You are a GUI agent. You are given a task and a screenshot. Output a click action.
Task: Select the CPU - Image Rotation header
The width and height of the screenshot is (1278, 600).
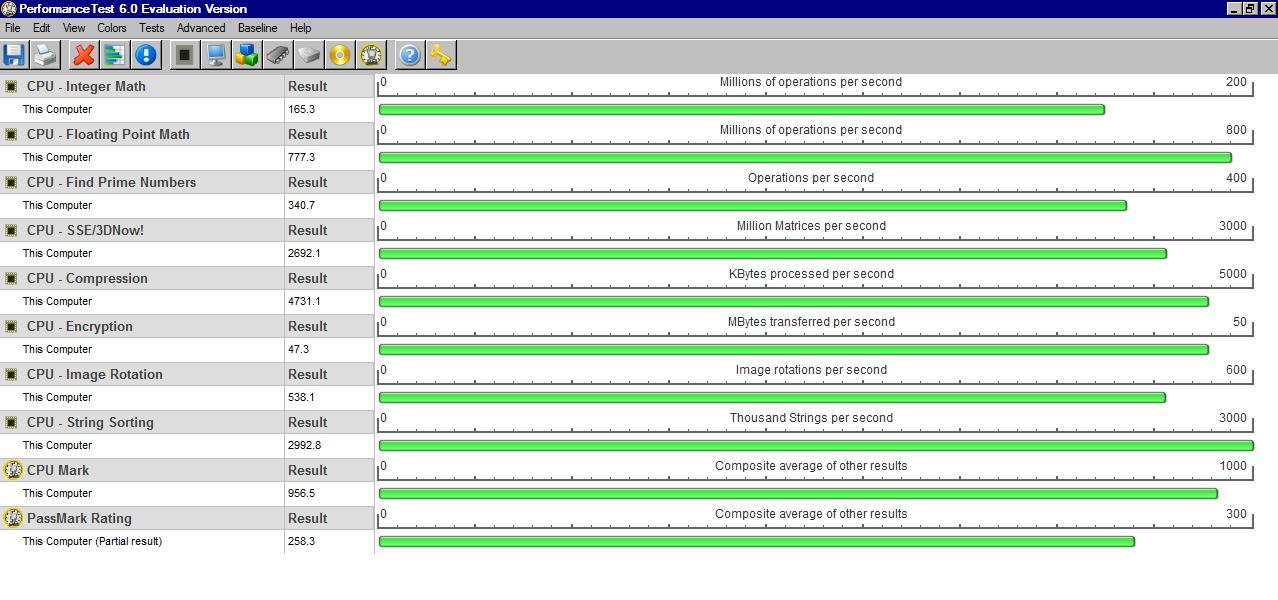(x=94, y=374)
